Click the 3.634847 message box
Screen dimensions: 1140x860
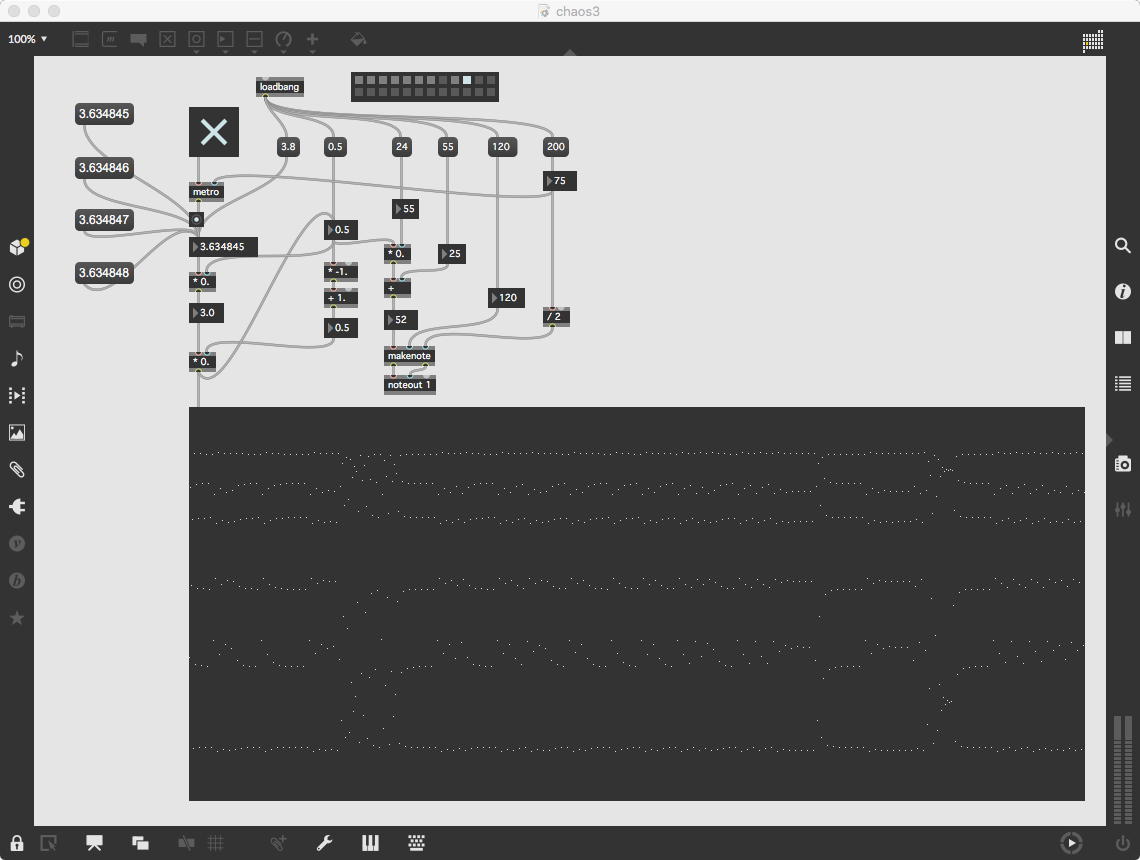coord(104,220)
